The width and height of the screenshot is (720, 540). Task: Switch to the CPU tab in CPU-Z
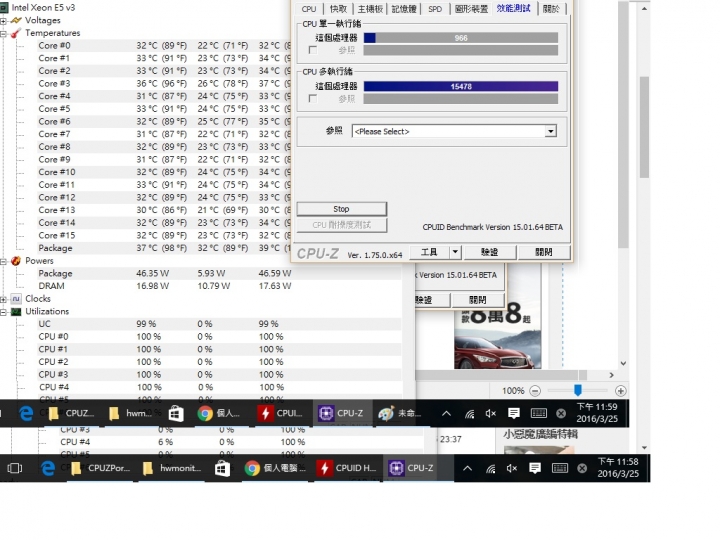click(x=309, y=9)
